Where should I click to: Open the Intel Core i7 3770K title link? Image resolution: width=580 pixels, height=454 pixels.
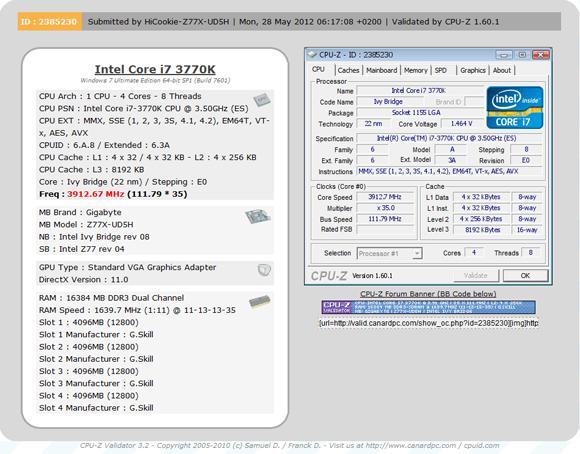coord(155,69)
